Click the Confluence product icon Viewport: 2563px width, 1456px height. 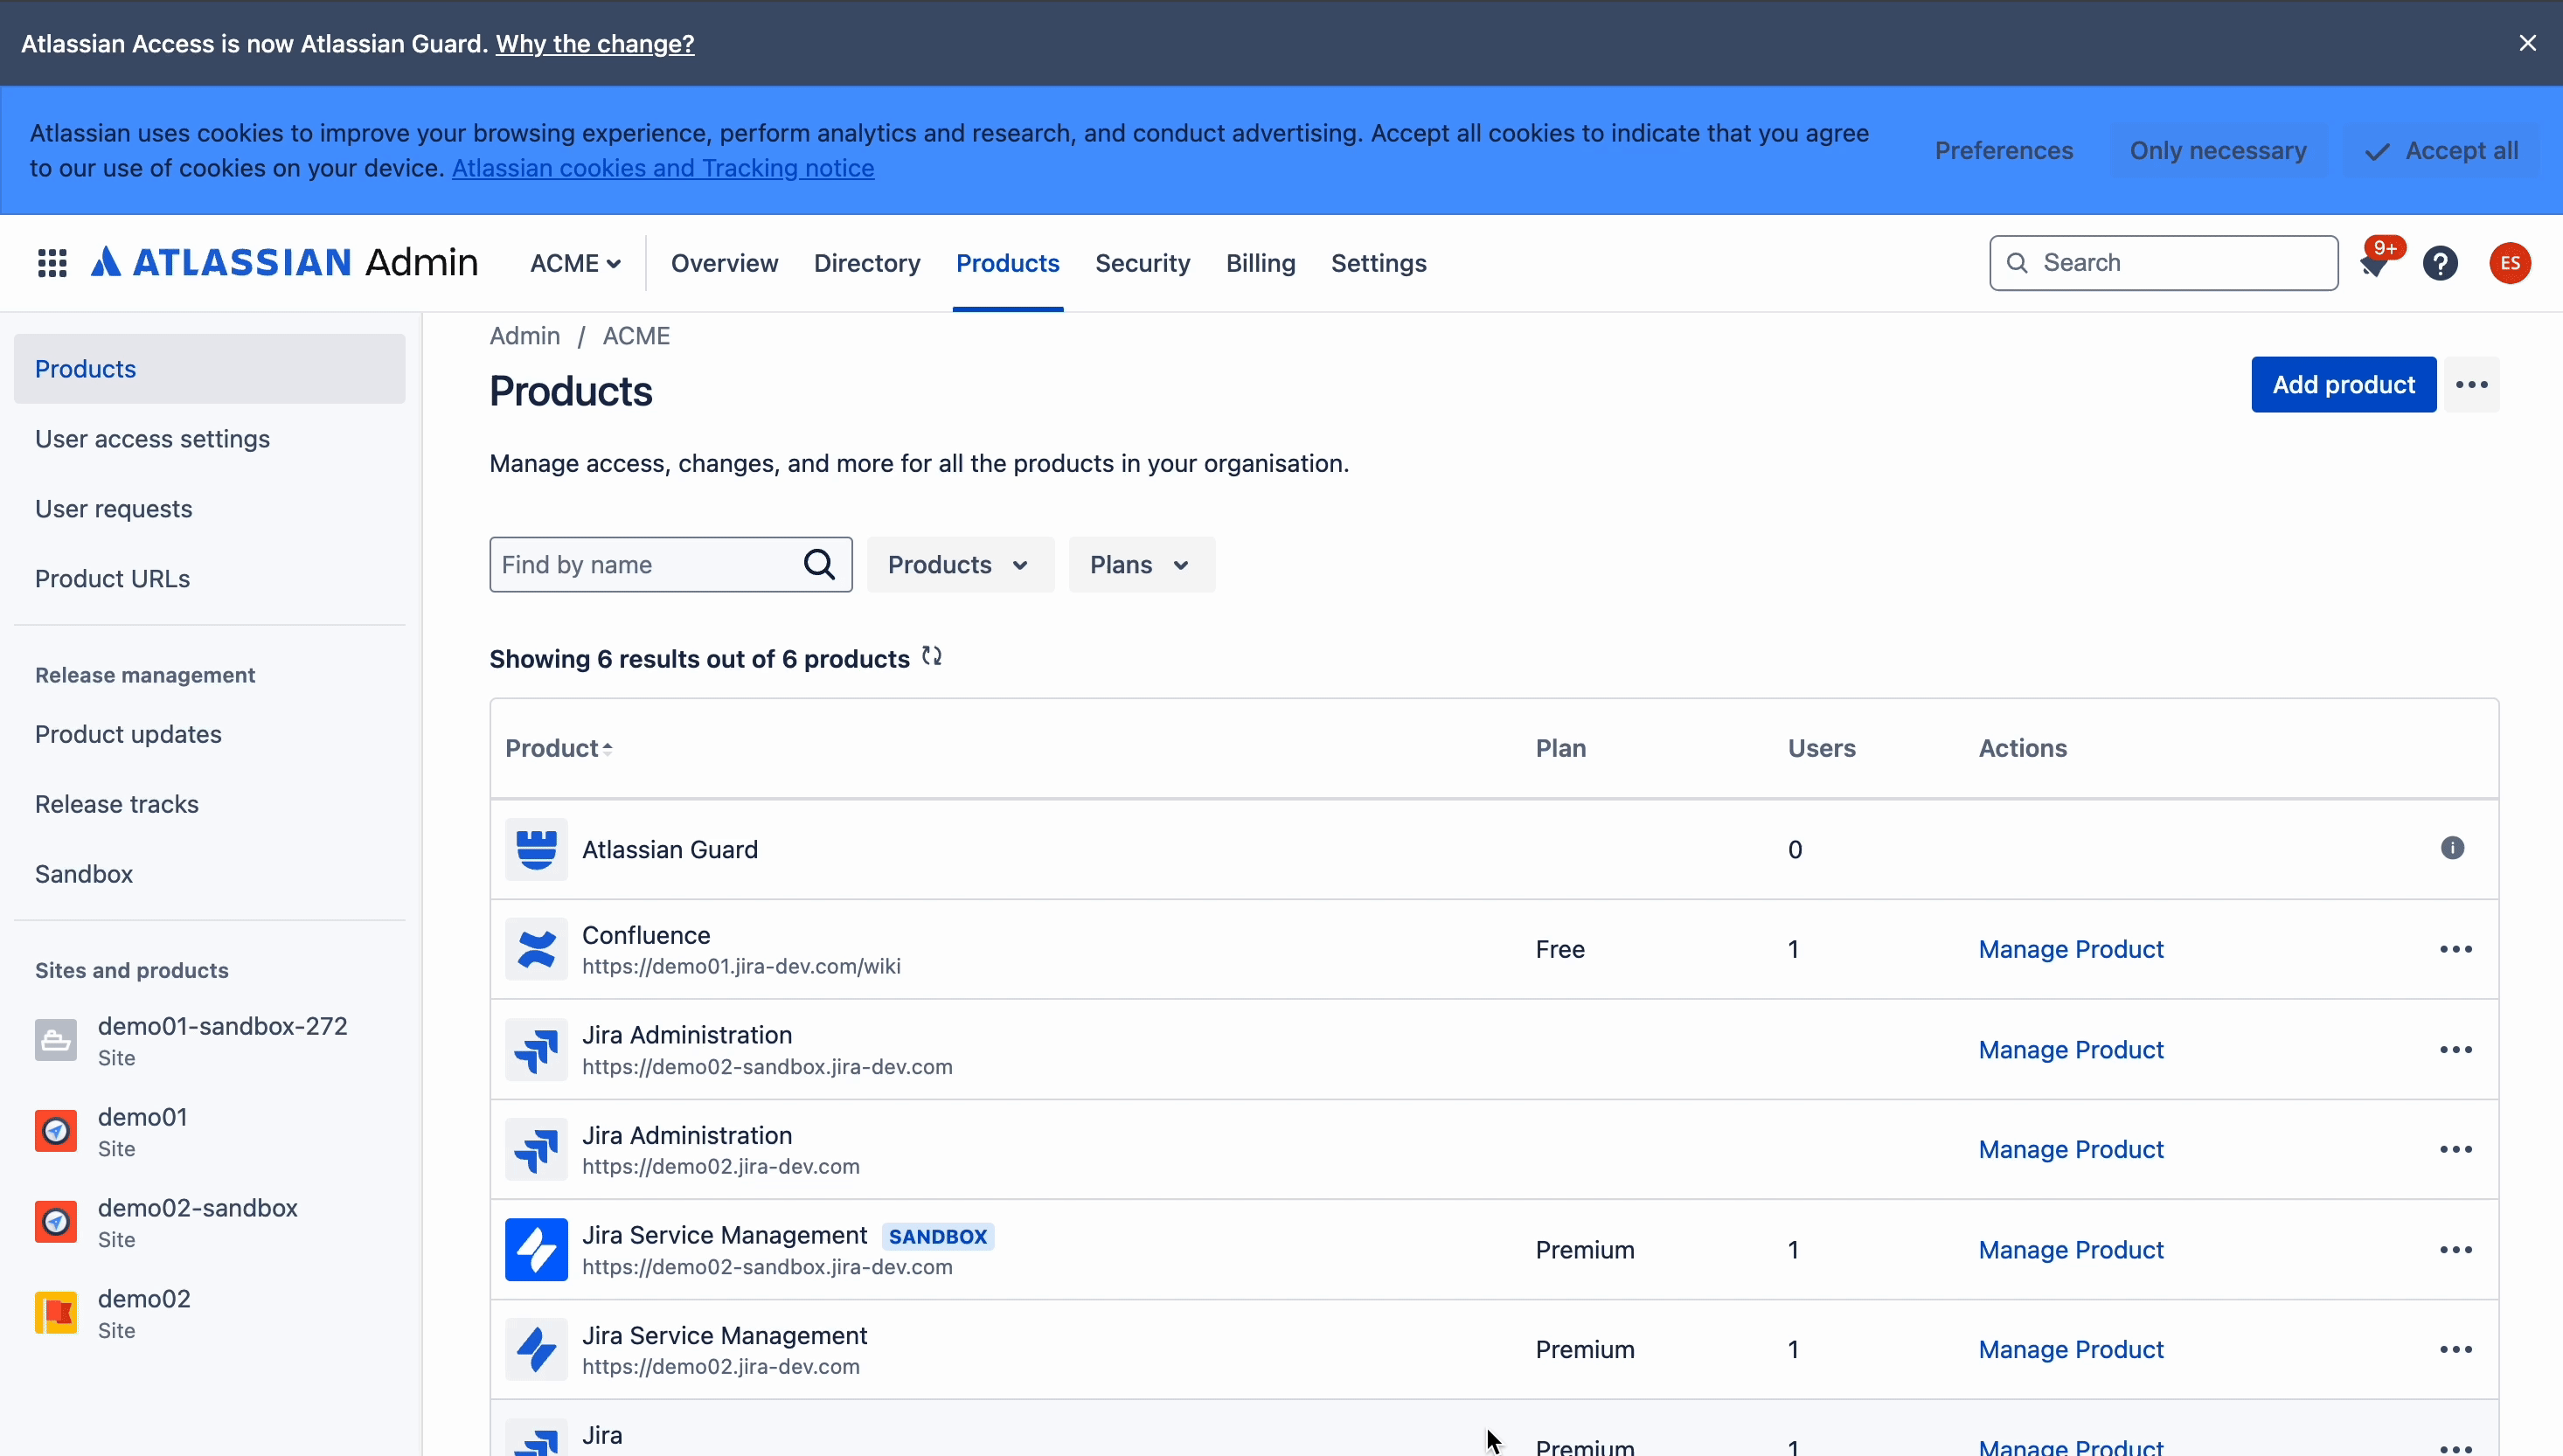536,949
